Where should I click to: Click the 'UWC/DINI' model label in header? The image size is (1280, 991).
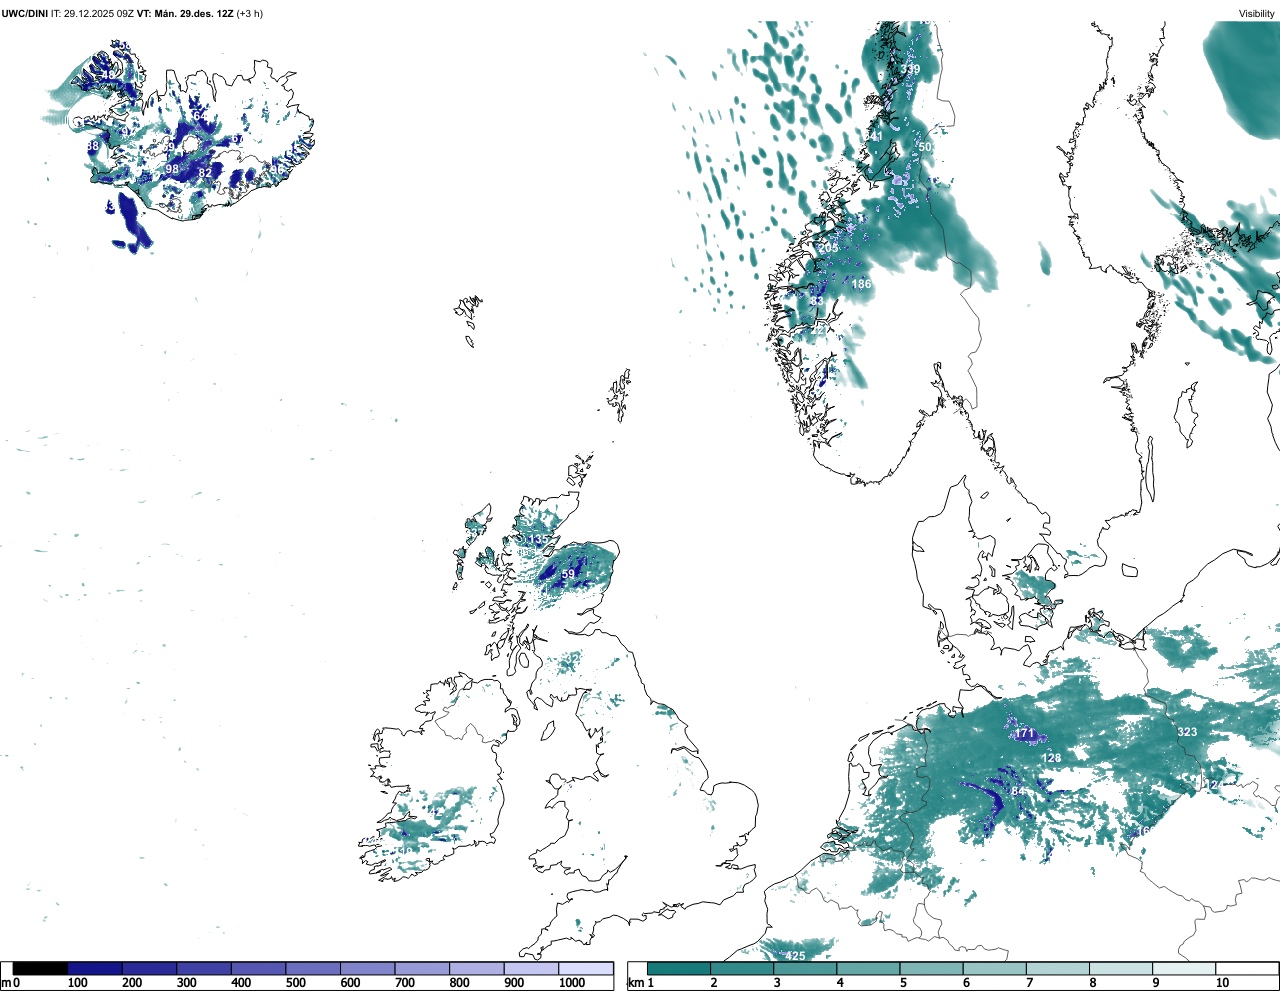(x=25, y=13)
